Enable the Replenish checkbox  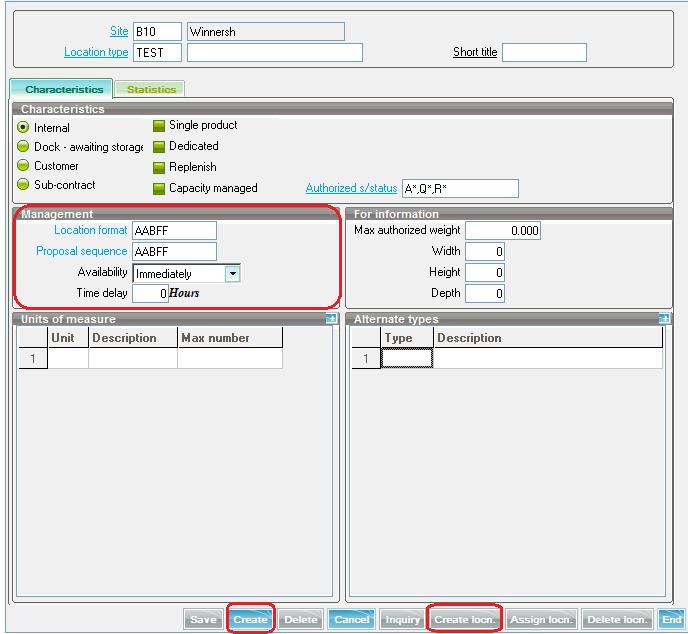(x=158, y=168)
